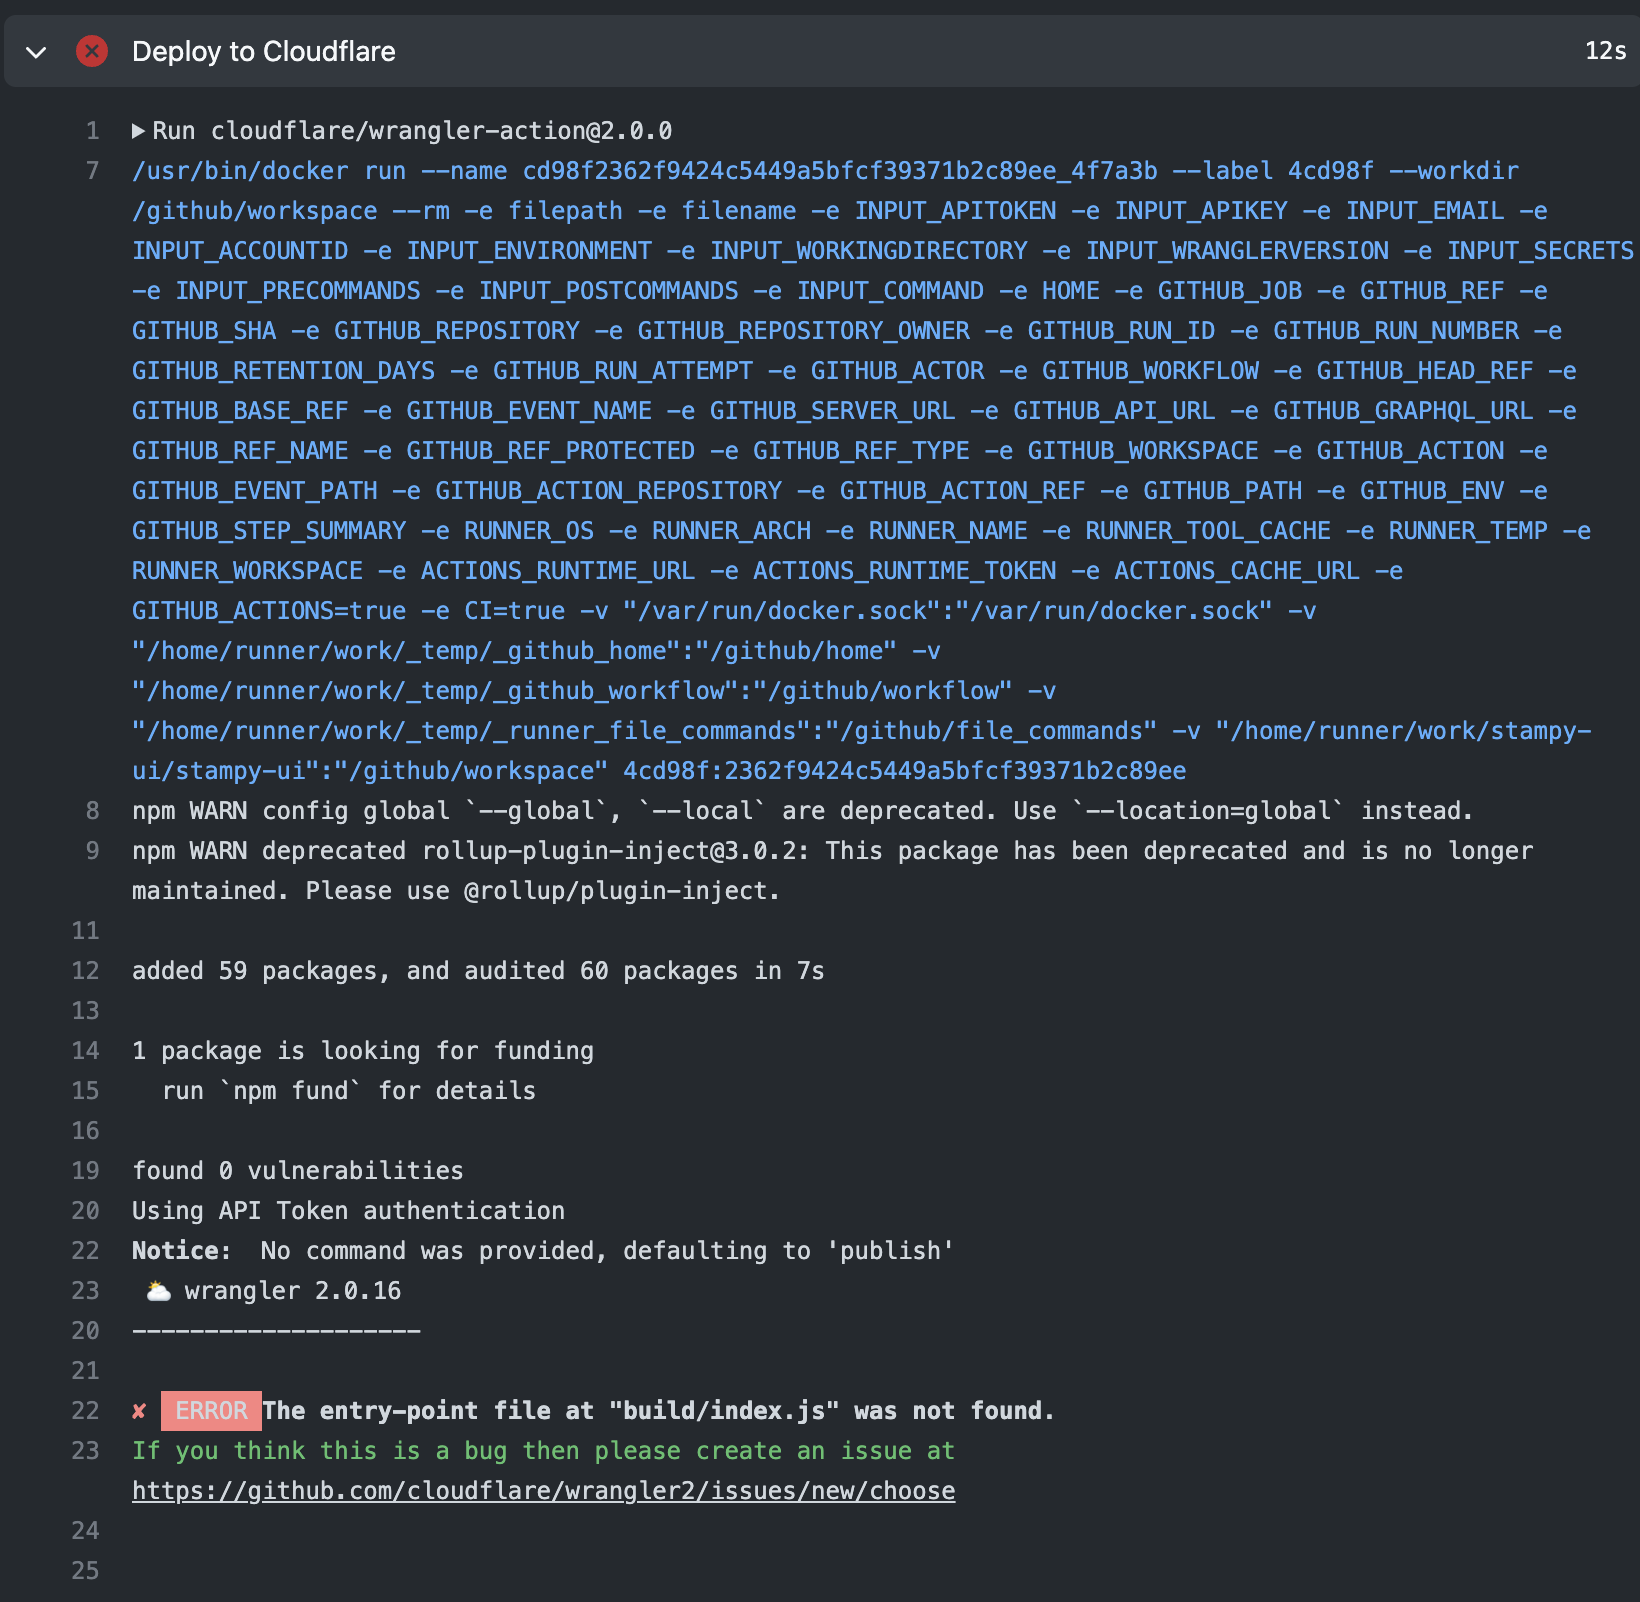Image resolution: width=1640 pixels, height=1602 pixels.
Task: Click 'GITHUB_ACTIONS=true -e CI=true' in docker command
Action: (x=349, y=611)
